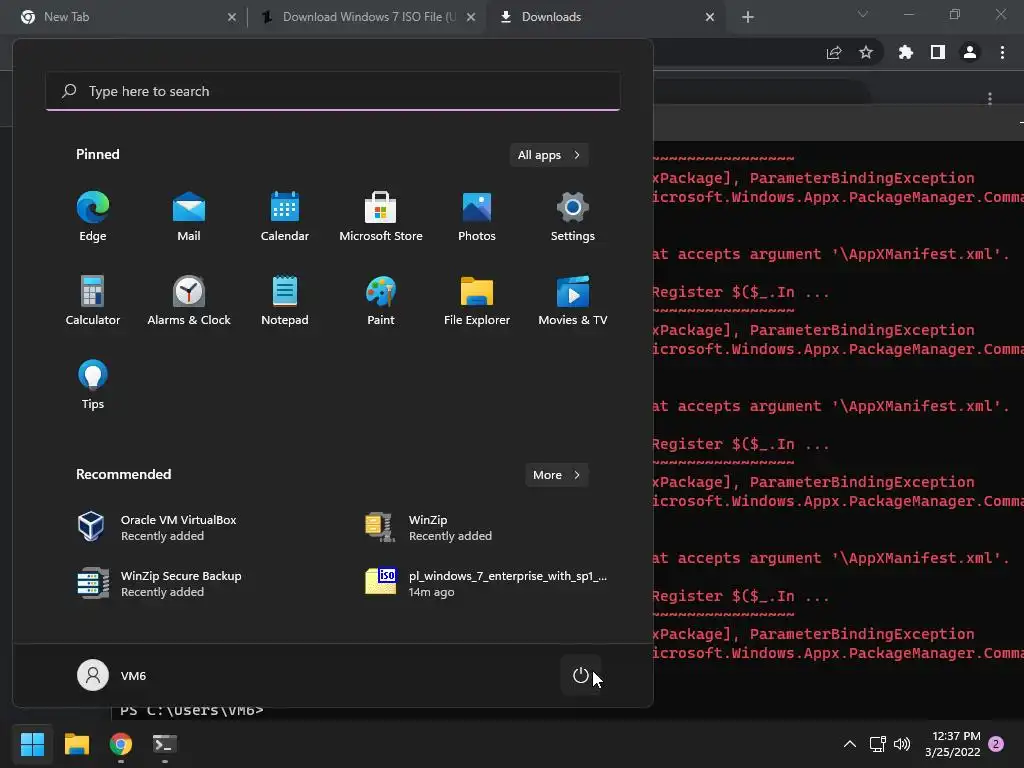Open the Paint app

click(x=381, y=300)
